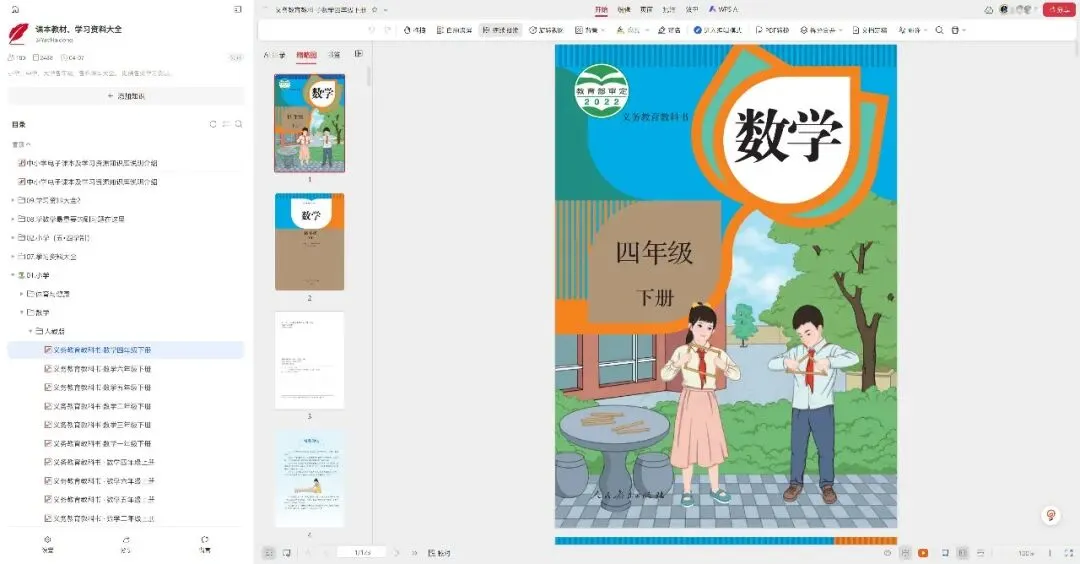The height and width of the screenshot is (564, 1080).
Task: Collapse the thumbnail panel with the panel icon
Action: (358, 54)
